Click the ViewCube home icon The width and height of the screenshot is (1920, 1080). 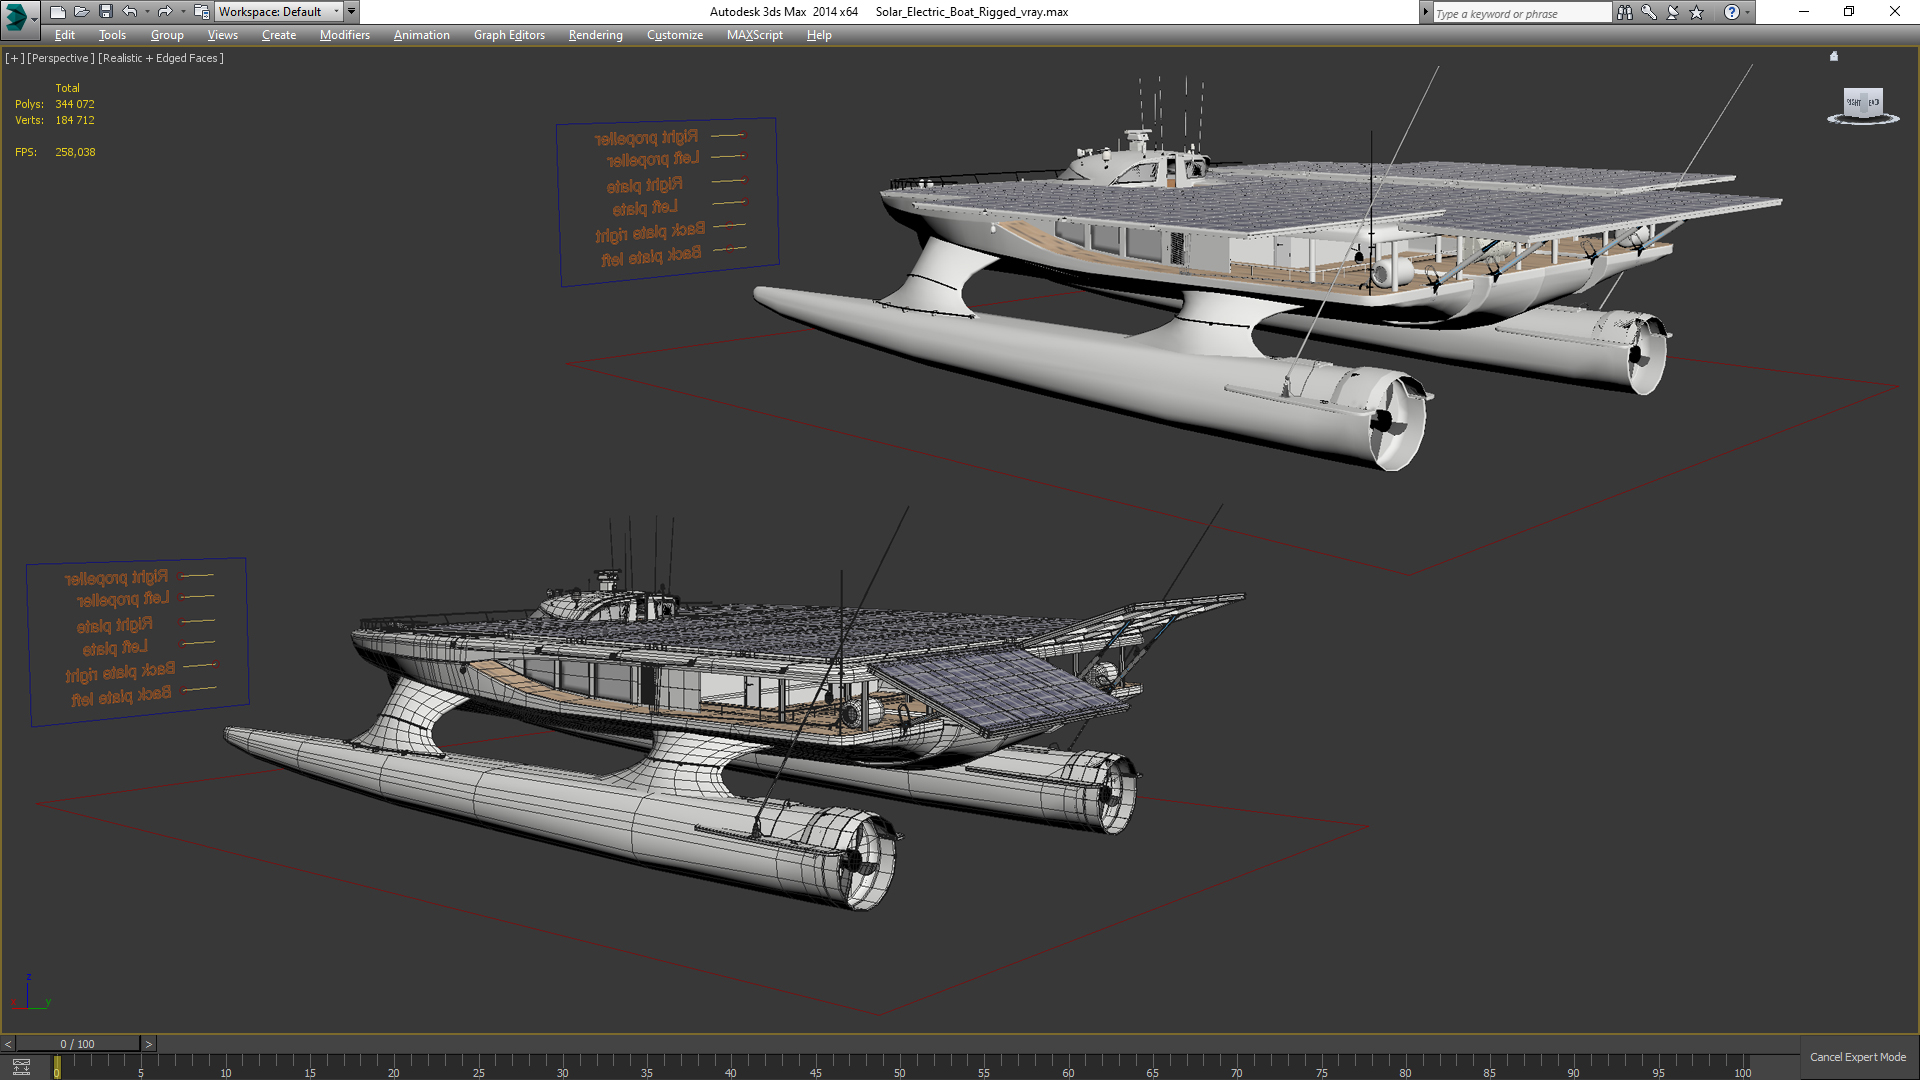[1834, 57]
